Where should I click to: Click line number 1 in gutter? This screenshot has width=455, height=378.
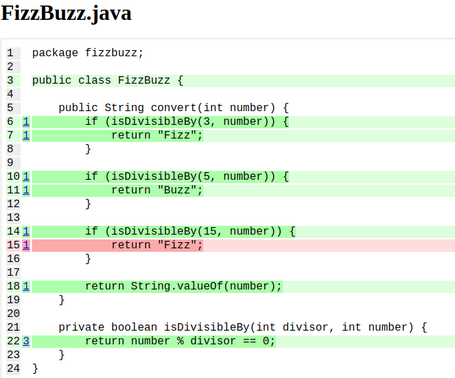coord(10,53)
